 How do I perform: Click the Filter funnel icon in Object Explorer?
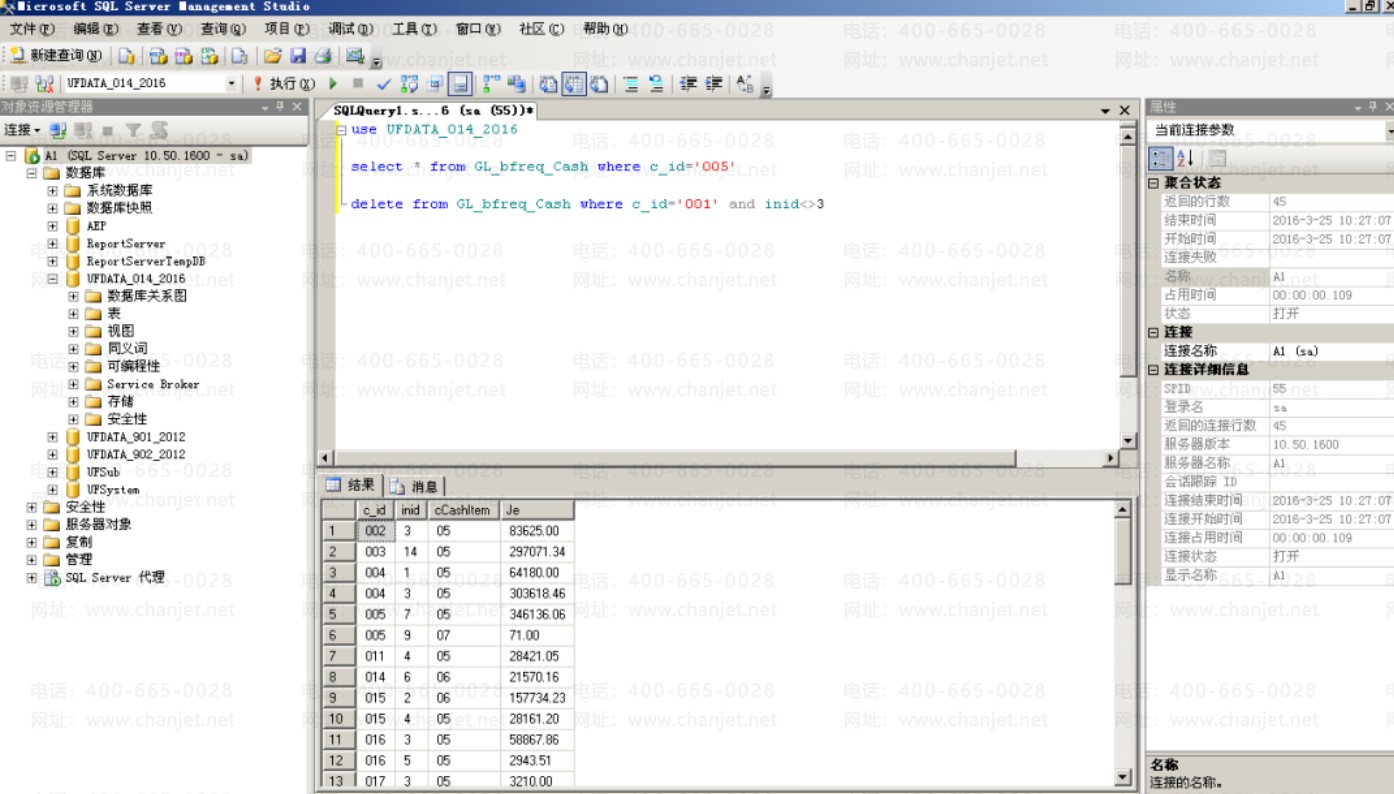click(x=133, y=130)
